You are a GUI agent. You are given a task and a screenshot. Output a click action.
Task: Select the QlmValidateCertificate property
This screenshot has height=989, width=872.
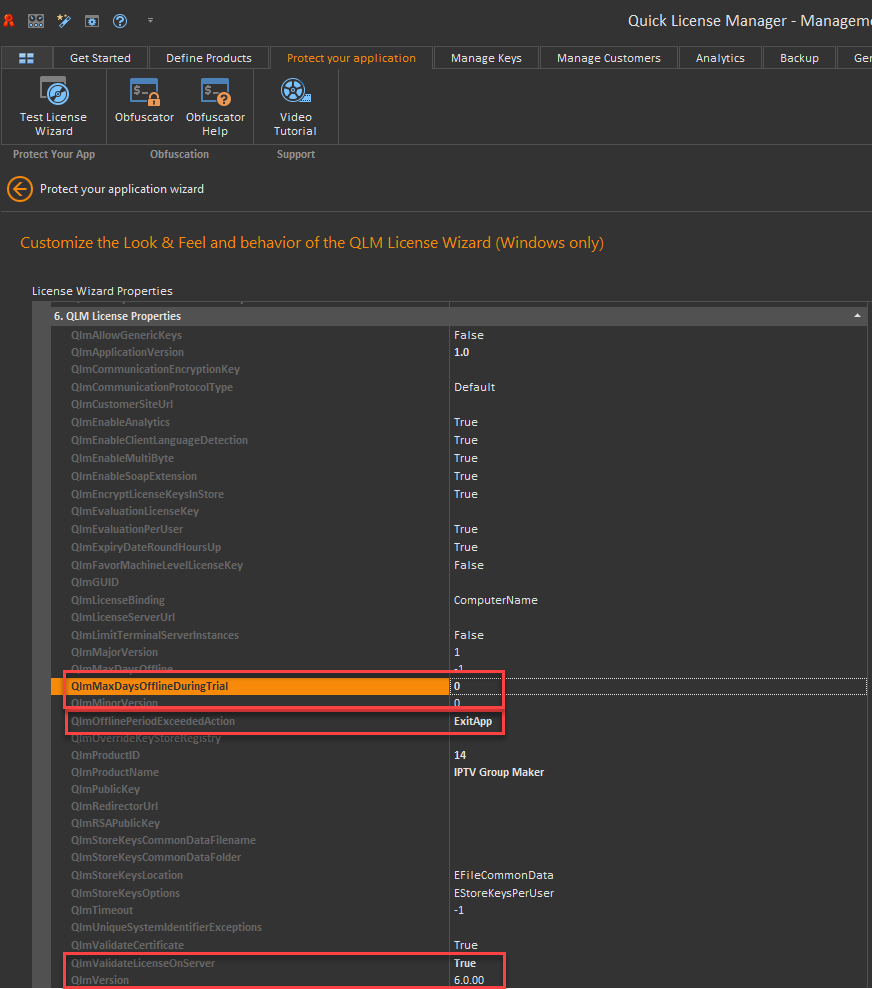(127, 945)
